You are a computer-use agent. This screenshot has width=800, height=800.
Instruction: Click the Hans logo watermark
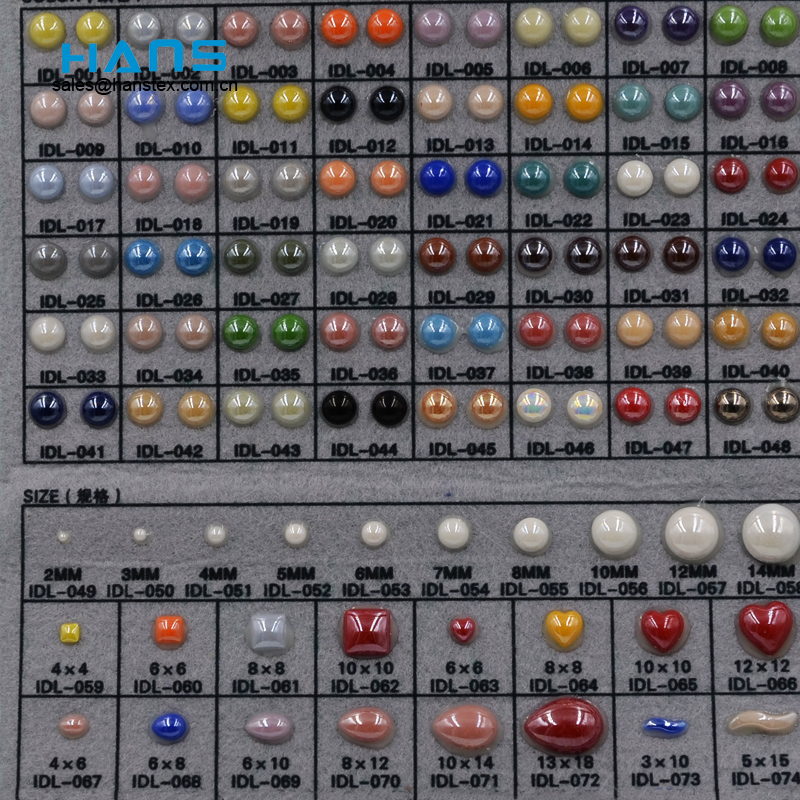[x=142, y=57]
